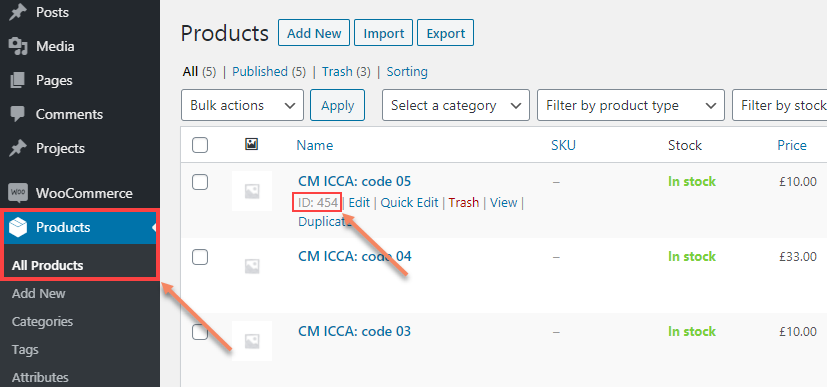Click the image column header icon

tap(252, 144)
